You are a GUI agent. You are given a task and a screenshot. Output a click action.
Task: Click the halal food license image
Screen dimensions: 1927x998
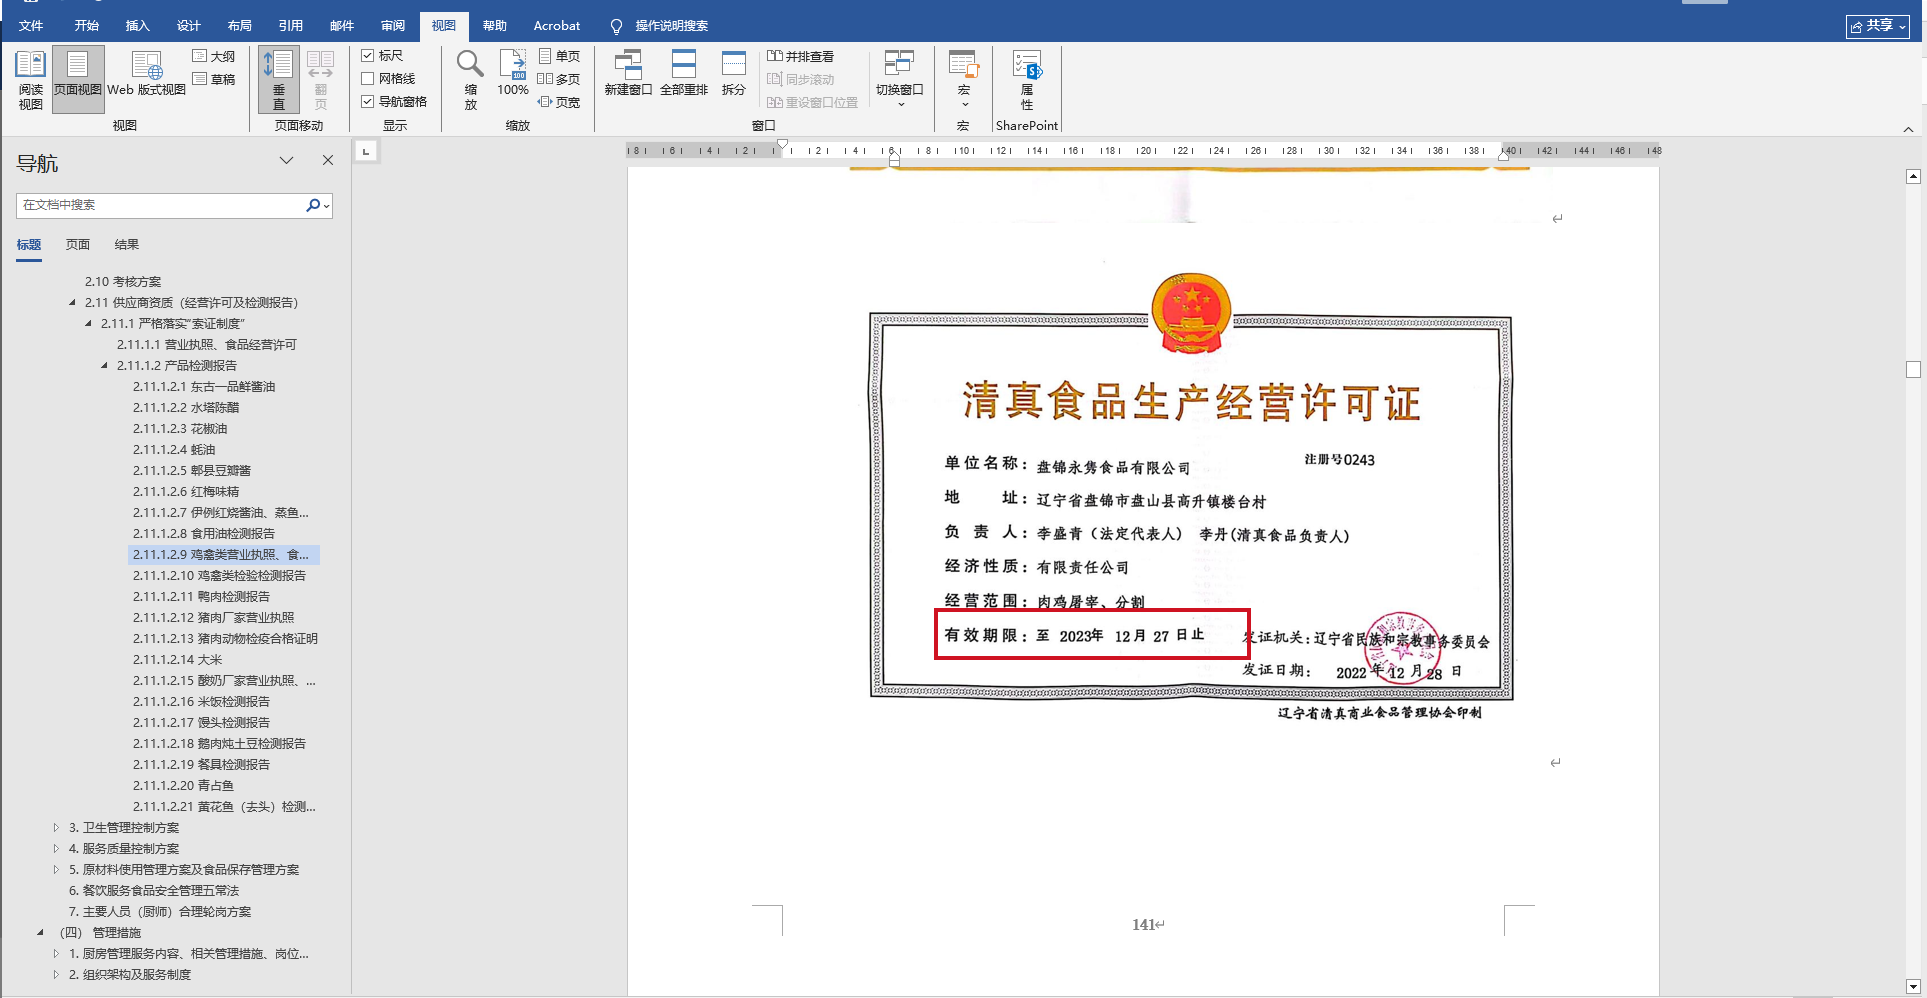1190,496
